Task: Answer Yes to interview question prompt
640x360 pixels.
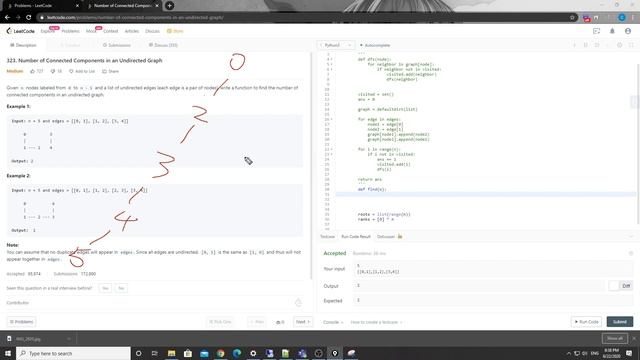Action: (x=105, y=288)
